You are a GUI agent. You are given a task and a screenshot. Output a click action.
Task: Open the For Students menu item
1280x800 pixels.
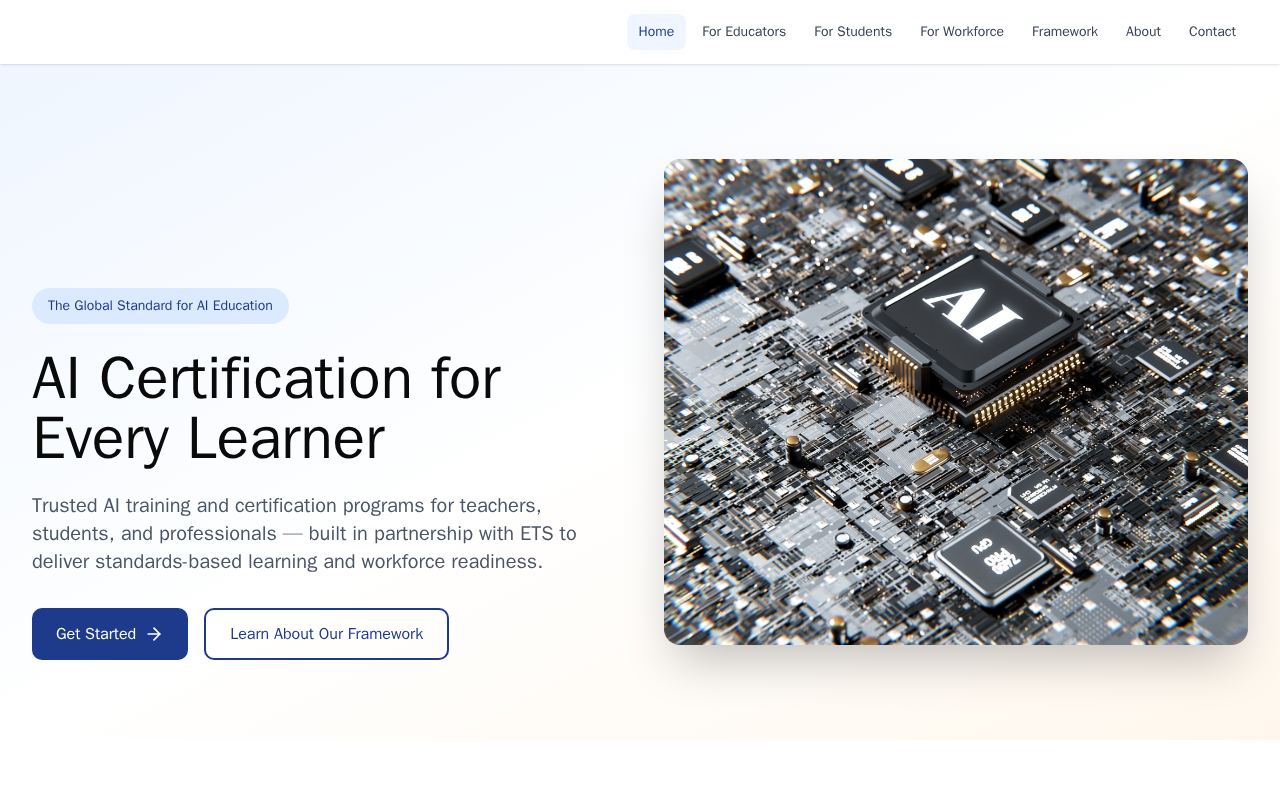(853, 32)
